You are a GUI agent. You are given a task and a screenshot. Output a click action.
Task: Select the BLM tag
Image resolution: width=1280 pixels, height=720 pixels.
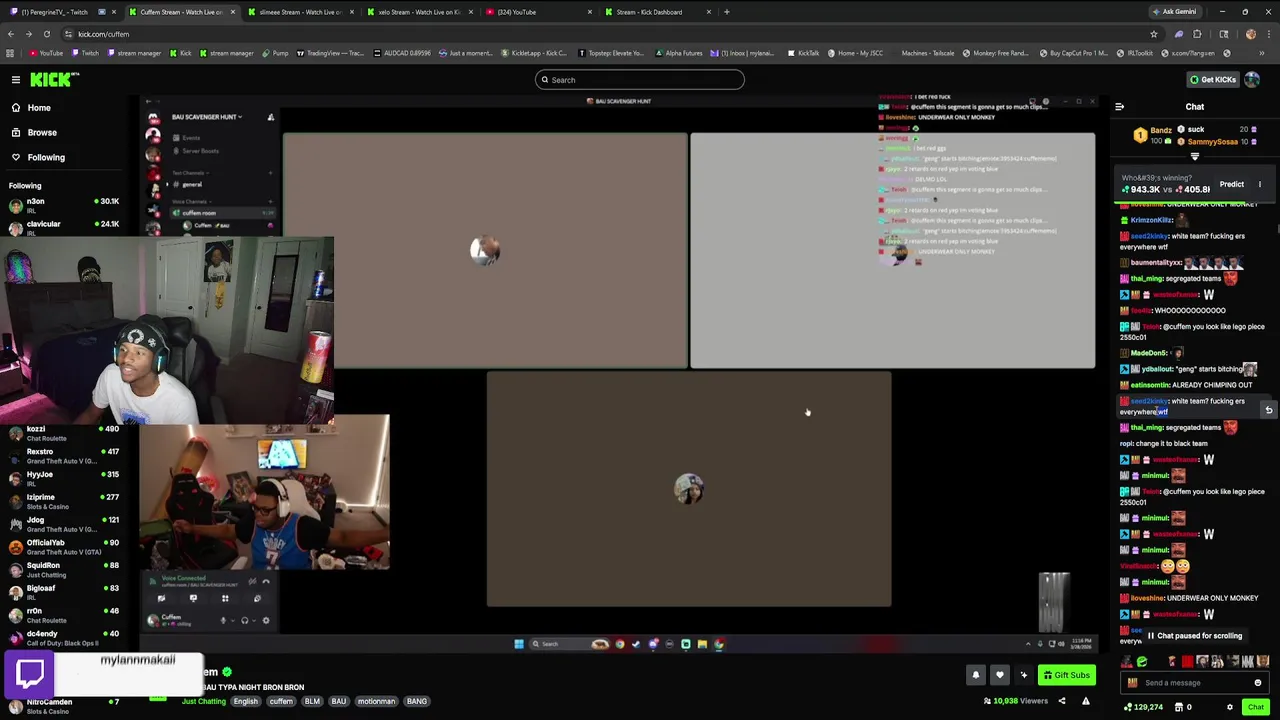[312, 701]
